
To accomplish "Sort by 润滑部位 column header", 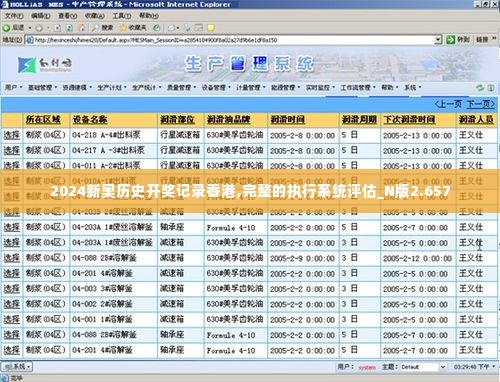I will [178, 119].
